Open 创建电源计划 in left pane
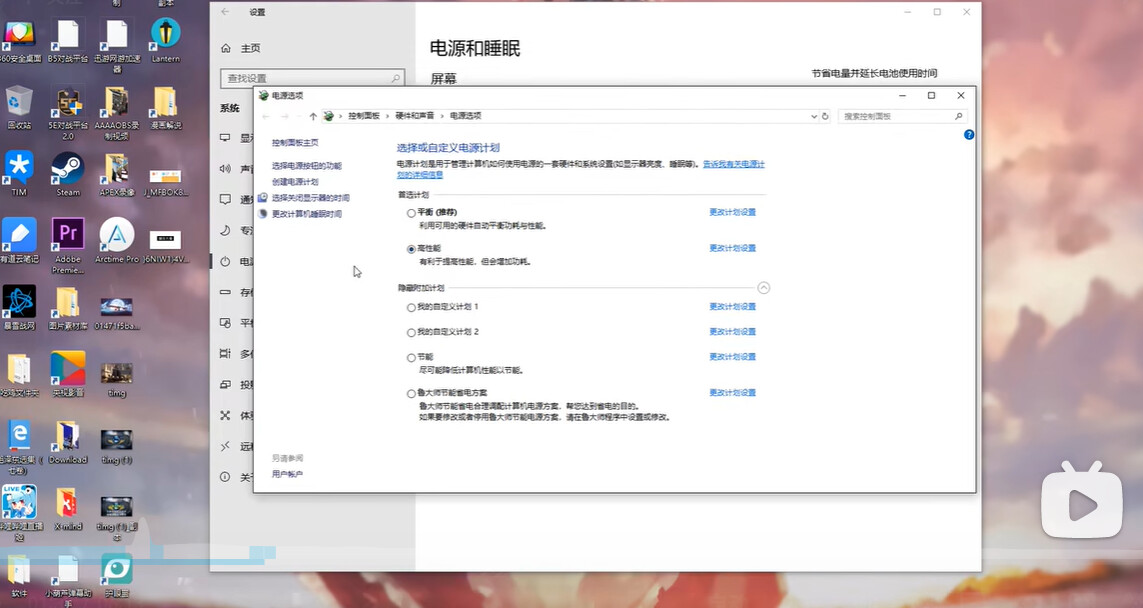The image size is (1143, 608). coord(295,182)
